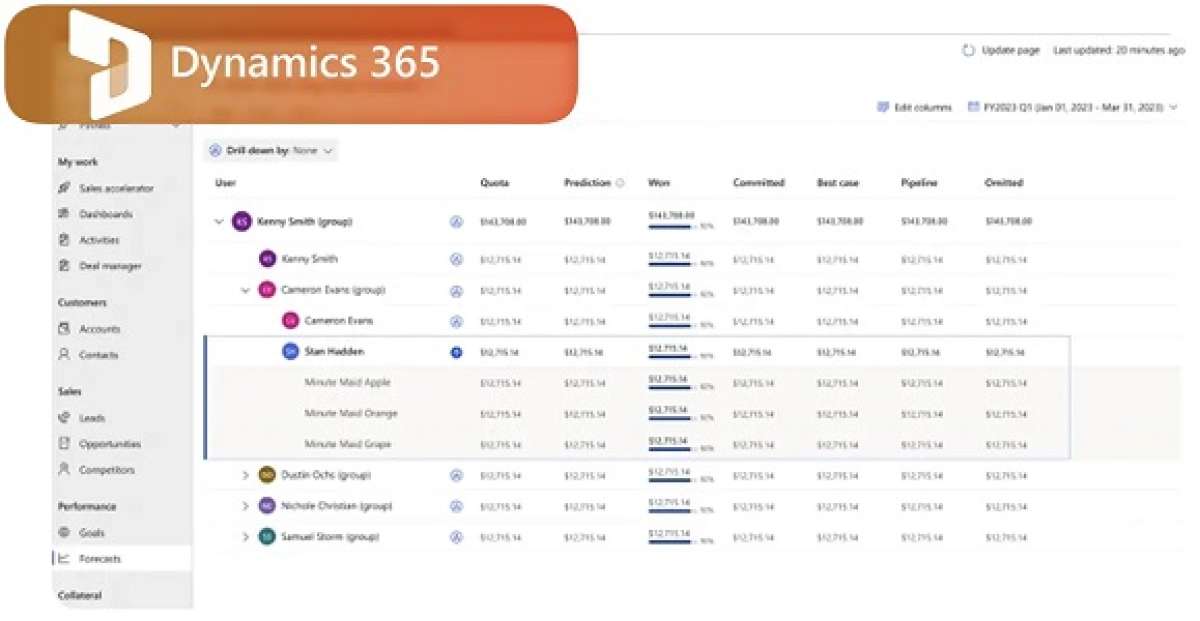Click the Won progress bar for Kenny Smith (group)

[x=671, y=227]
